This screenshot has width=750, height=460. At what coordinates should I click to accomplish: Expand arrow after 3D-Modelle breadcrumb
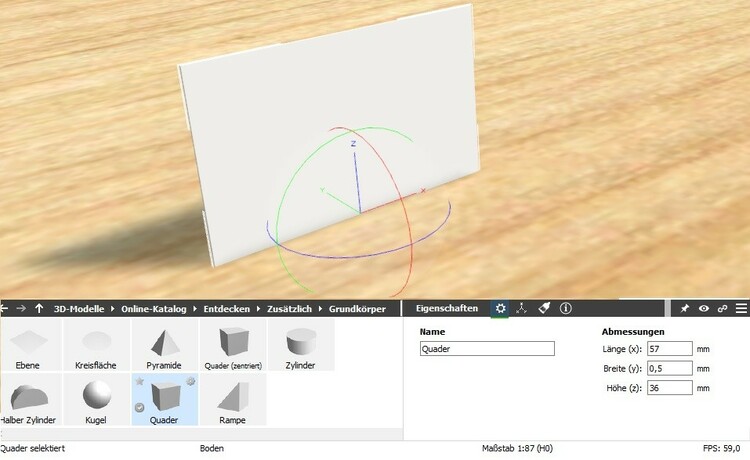pyautogui.click(x=113, y=309)
